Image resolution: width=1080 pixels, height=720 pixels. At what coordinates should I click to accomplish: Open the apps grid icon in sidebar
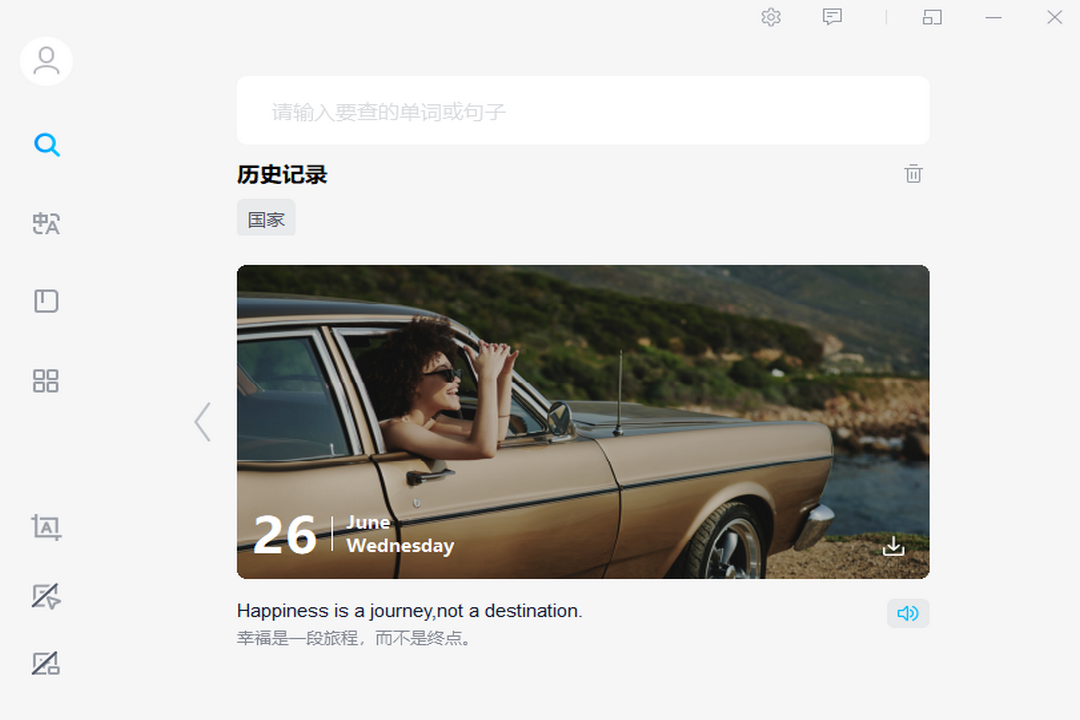pos(46,380)
